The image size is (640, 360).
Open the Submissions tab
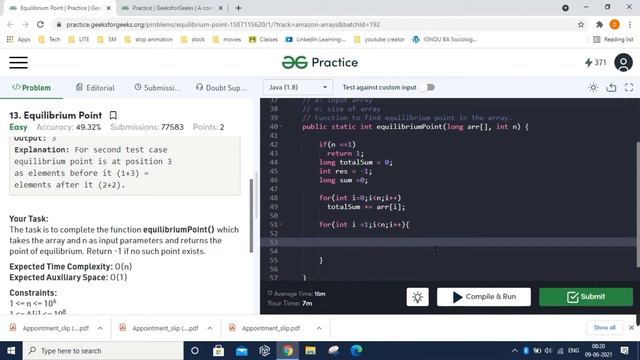point(157,88)
